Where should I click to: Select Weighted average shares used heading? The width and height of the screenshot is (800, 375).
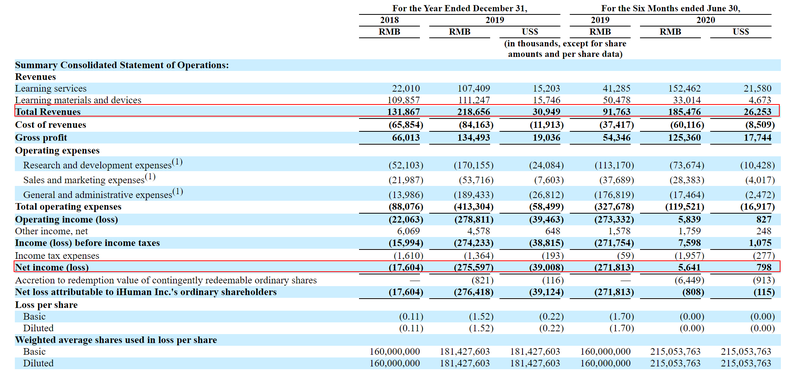(116, 340)
